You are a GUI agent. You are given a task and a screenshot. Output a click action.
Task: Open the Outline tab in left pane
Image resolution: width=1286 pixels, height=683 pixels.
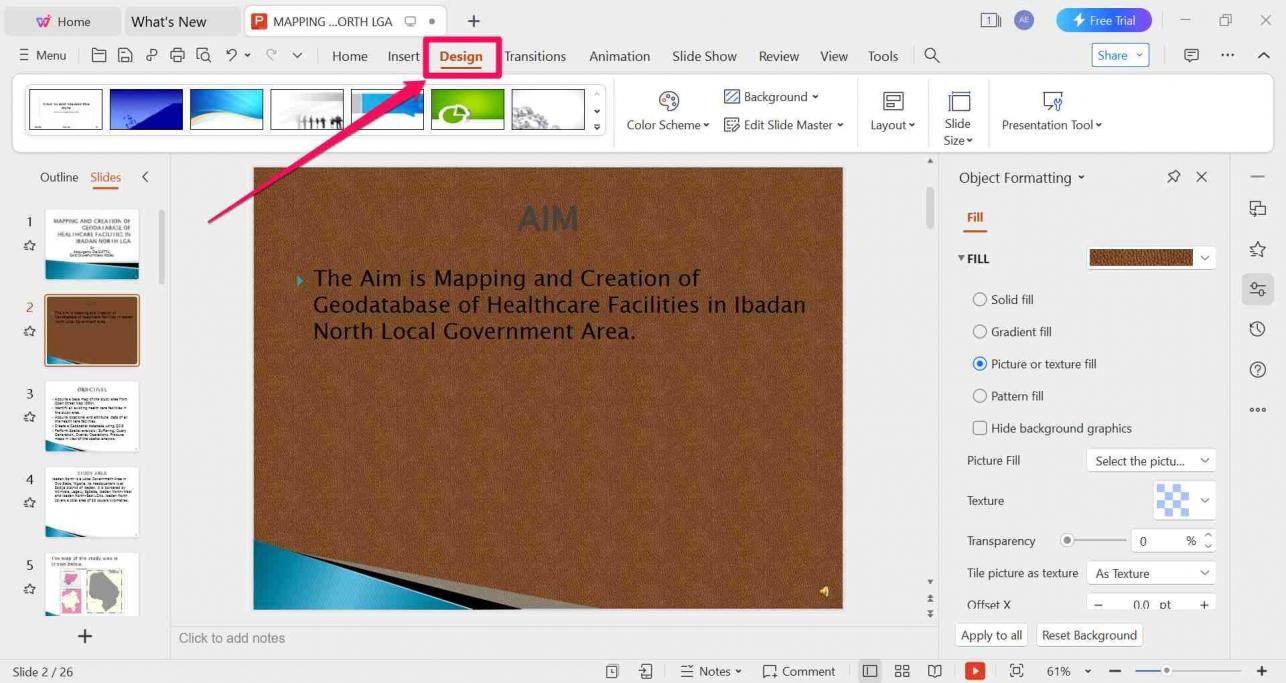click(59, 177)
